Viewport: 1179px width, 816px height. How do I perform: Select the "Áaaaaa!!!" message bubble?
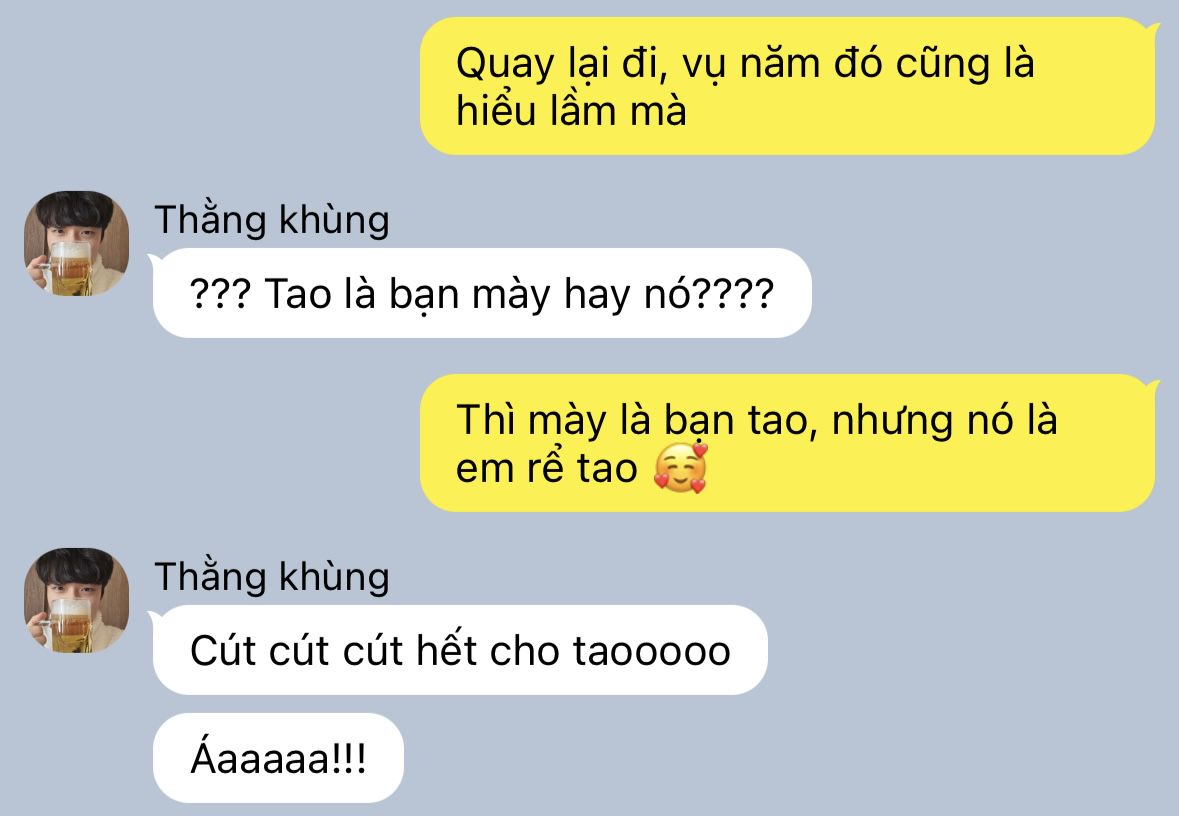(x=278, y=758)
